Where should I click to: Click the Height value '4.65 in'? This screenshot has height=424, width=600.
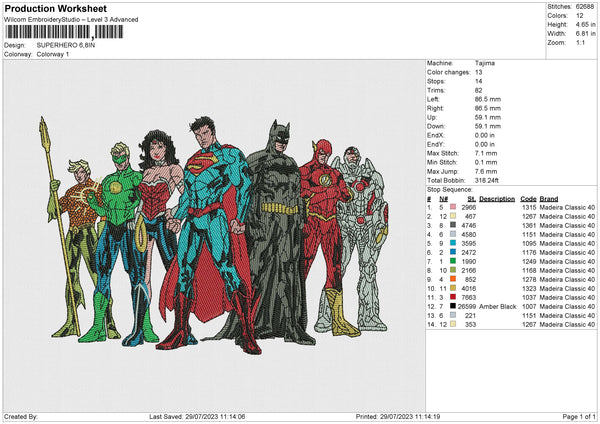[x=585, y=24]
